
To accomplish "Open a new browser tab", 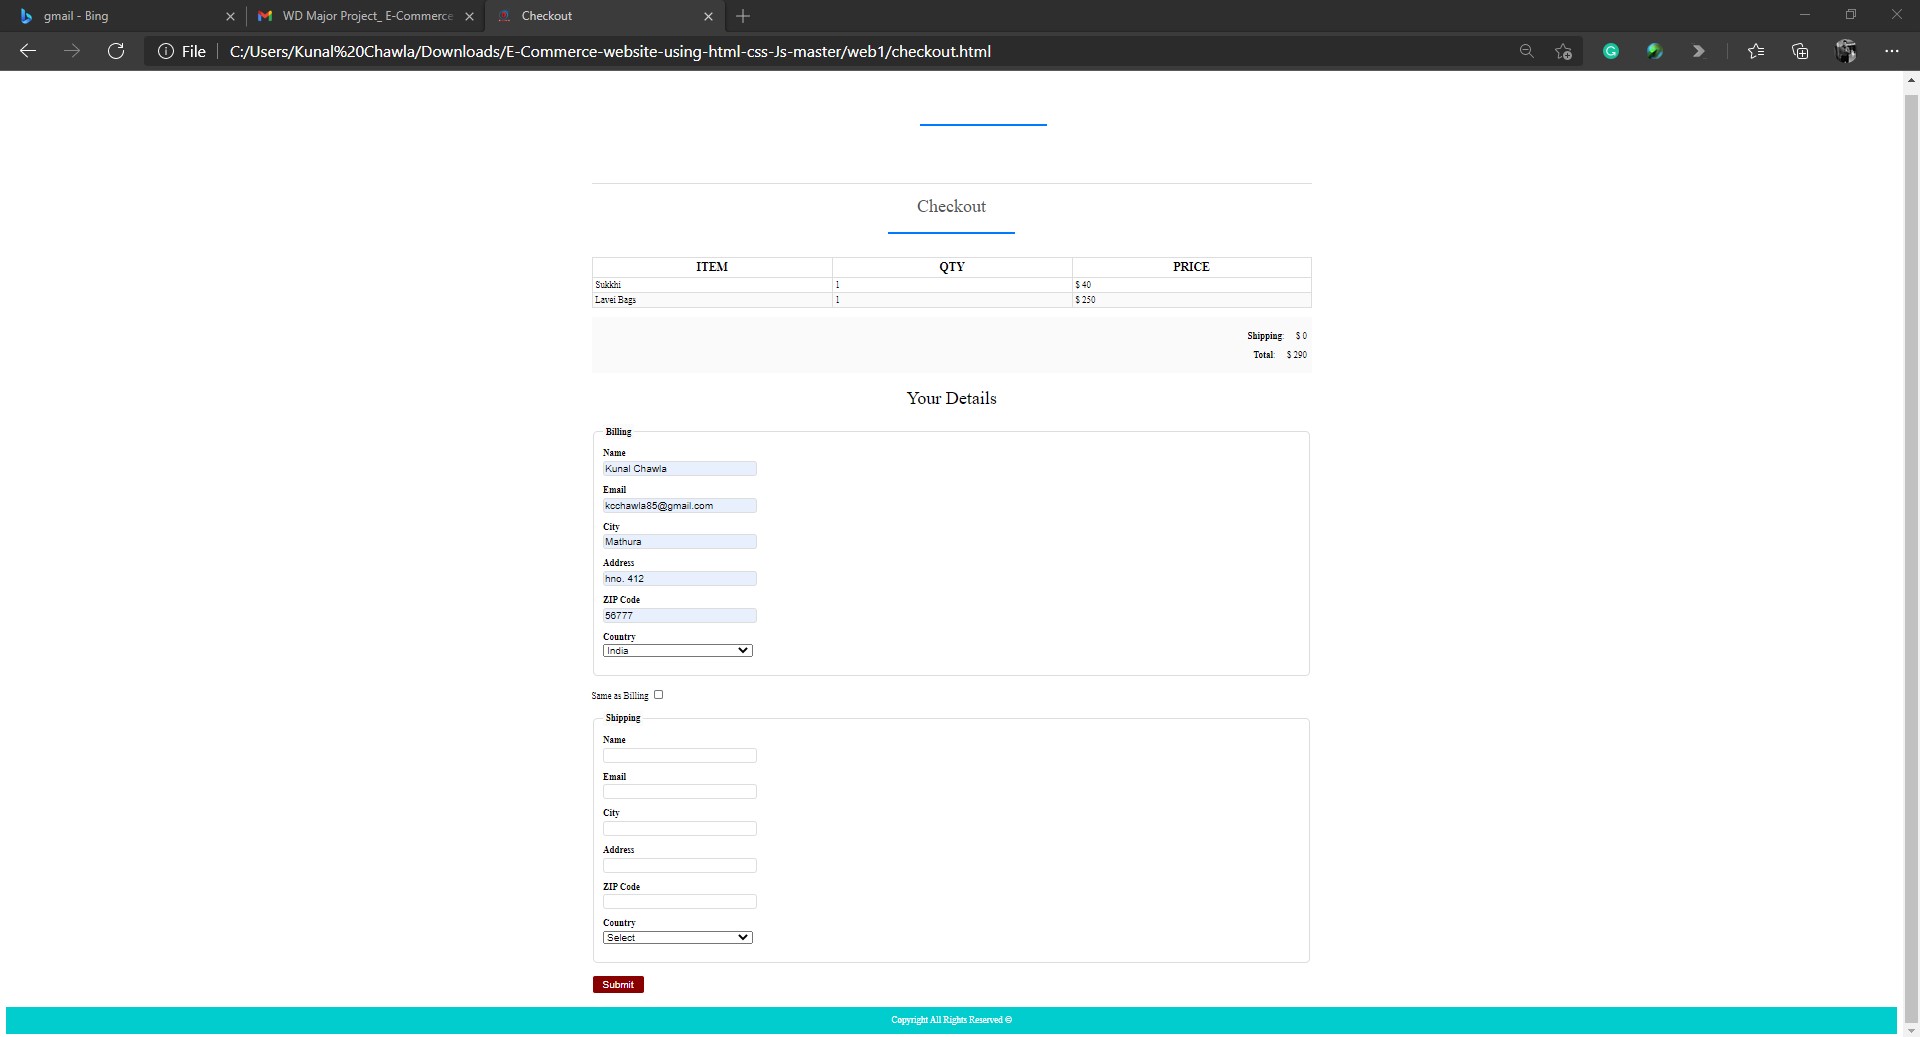I will pos(743,16).
